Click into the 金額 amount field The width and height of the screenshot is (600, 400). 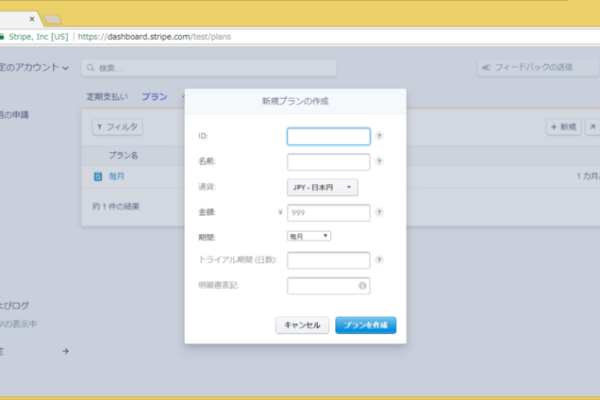click(328, 212)
